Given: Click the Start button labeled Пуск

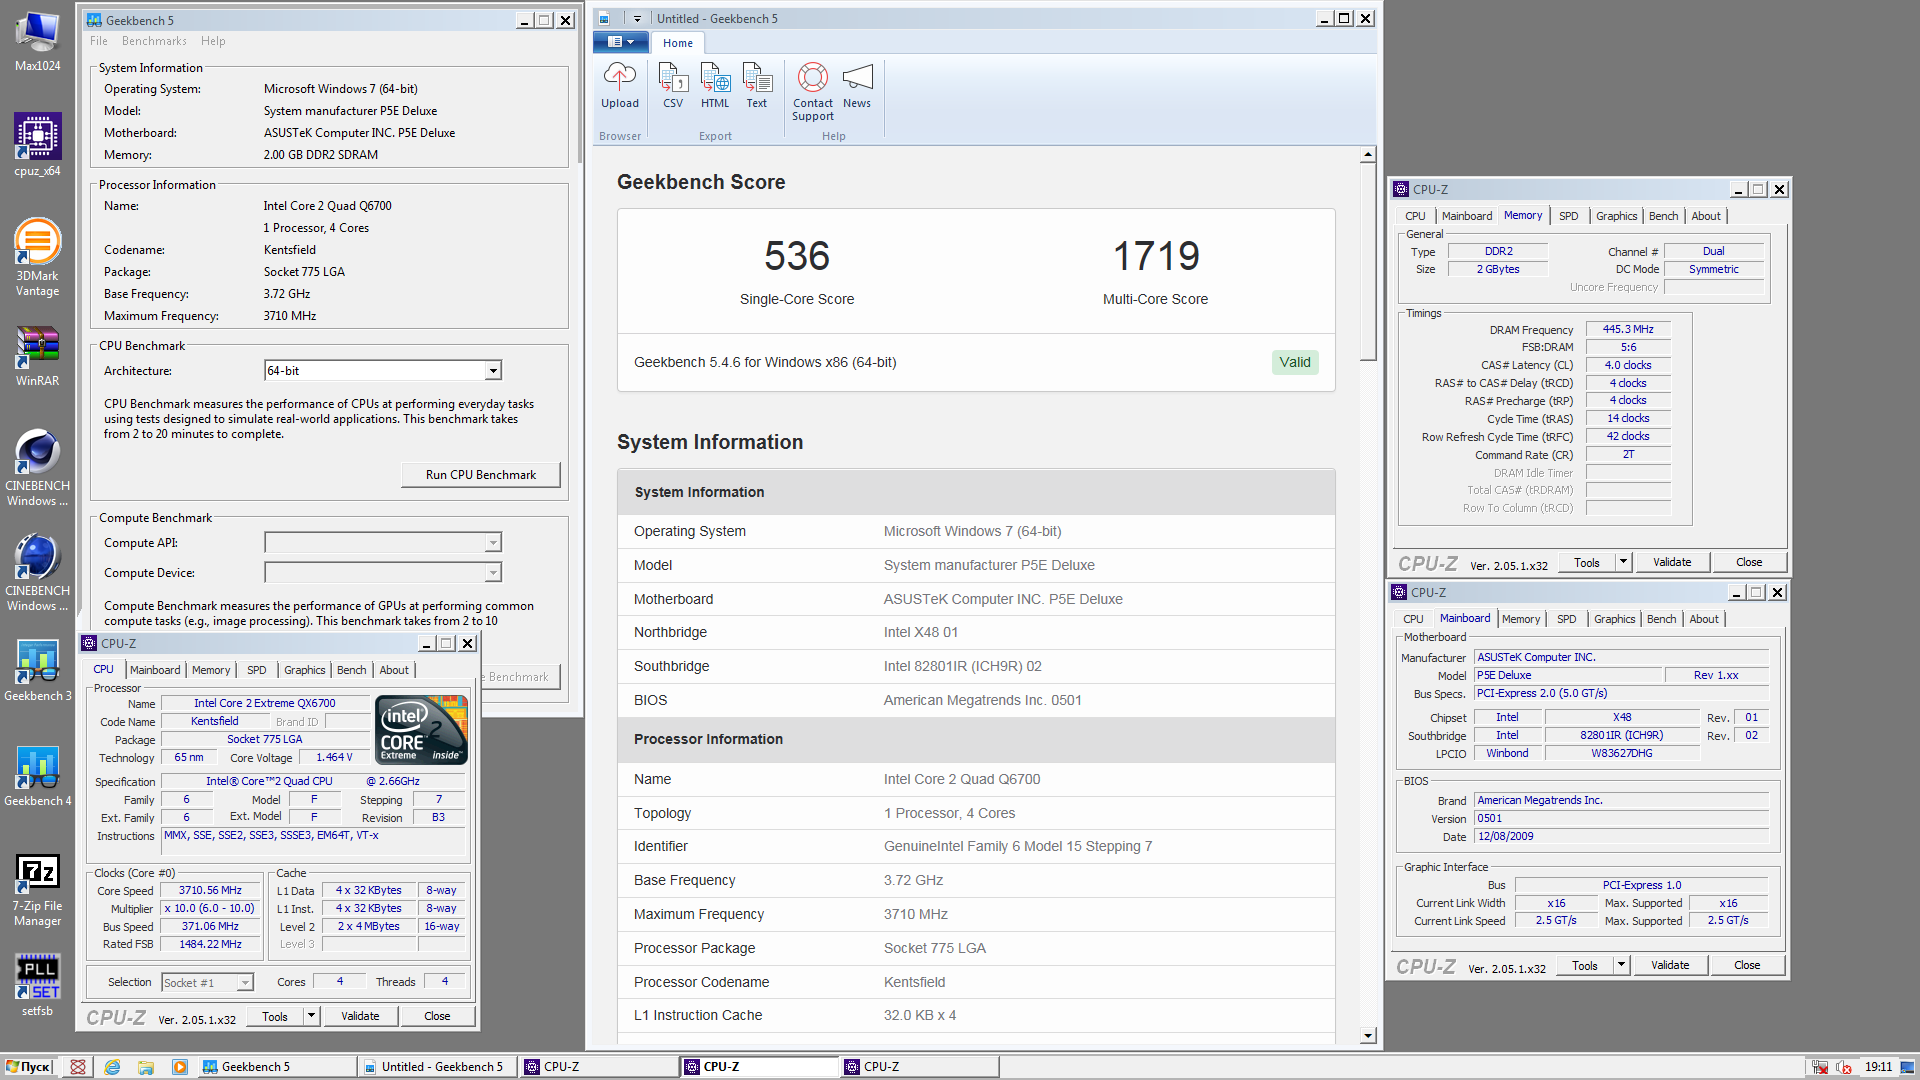Looking at the screenshot, I should 28,1067.
